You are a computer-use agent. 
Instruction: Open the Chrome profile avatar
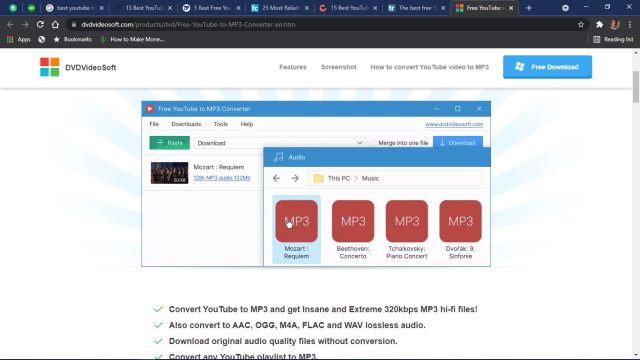[615, 24]
